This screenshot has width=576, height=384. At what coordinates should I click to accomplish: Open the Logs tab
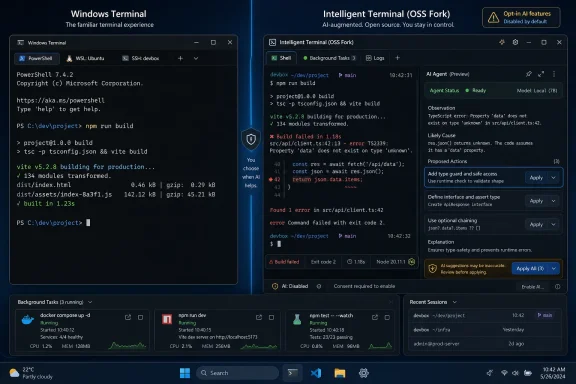[375, 58]
